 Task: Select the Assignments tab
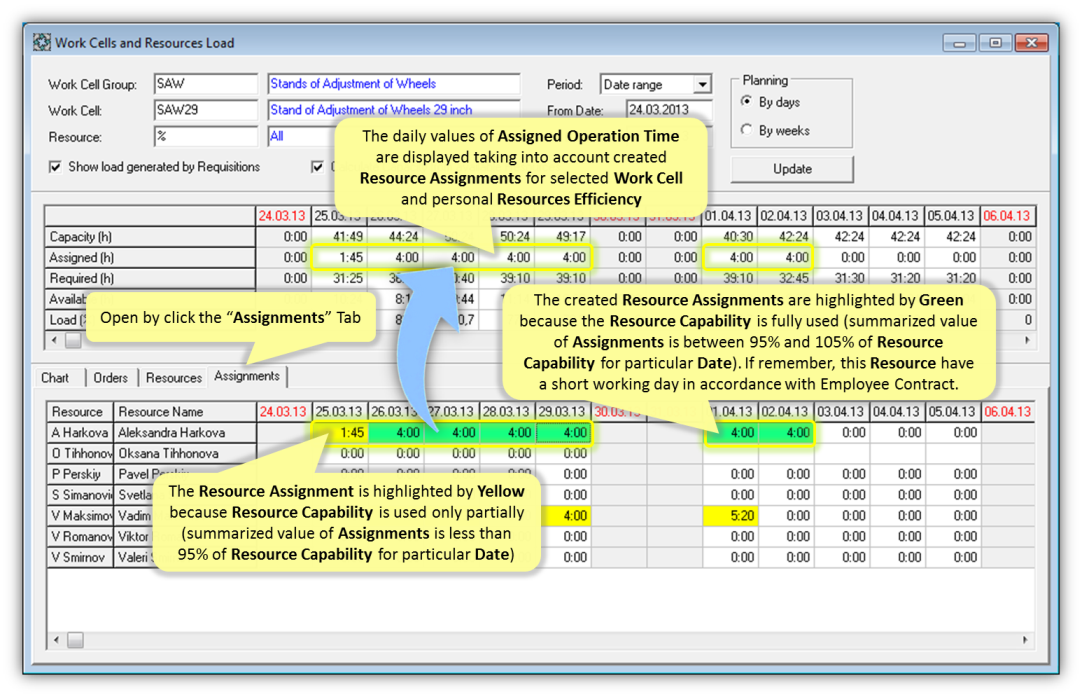pos(247,376)
